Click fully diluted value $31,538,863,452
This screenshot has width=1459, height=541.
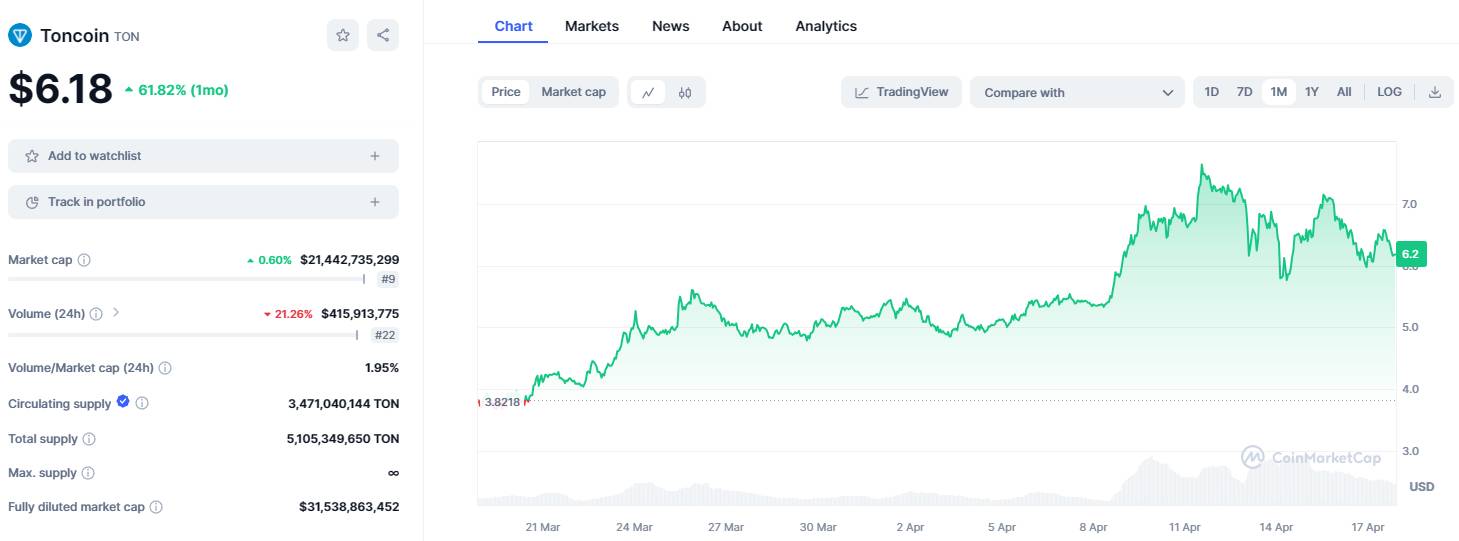click(349, 507)
